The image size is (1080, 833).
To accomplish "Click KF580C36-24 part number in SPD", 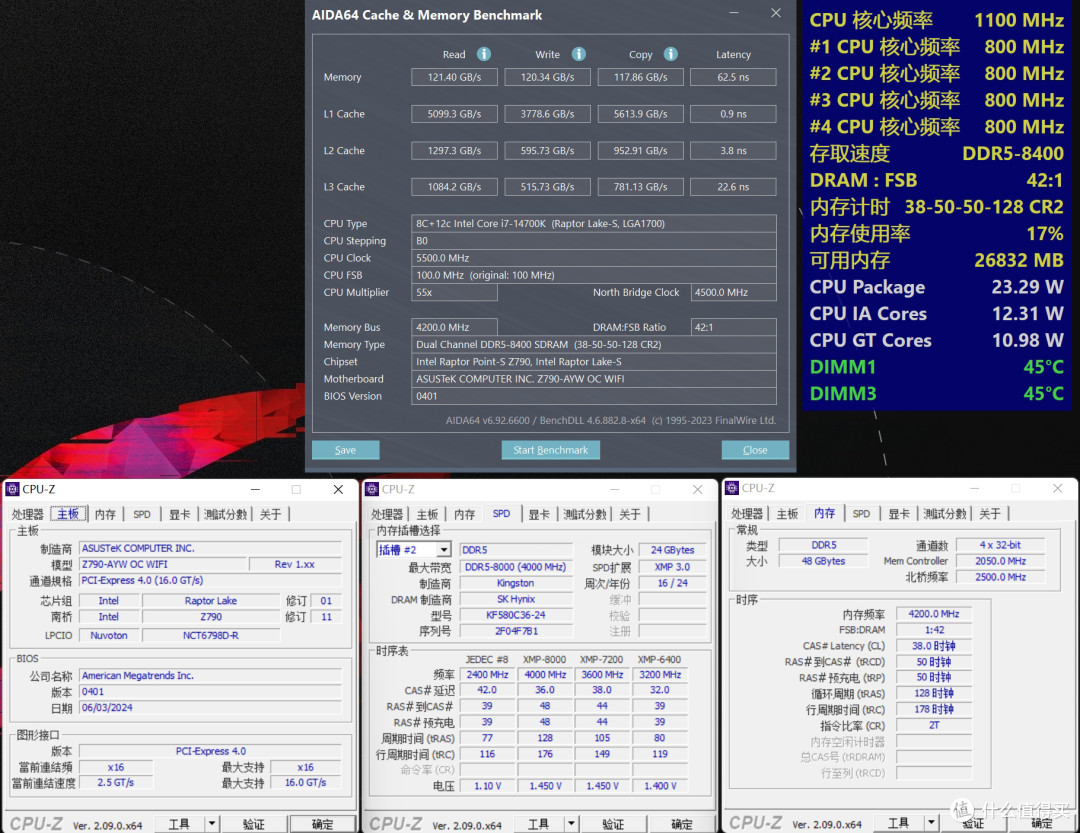I will click(516, 615).
